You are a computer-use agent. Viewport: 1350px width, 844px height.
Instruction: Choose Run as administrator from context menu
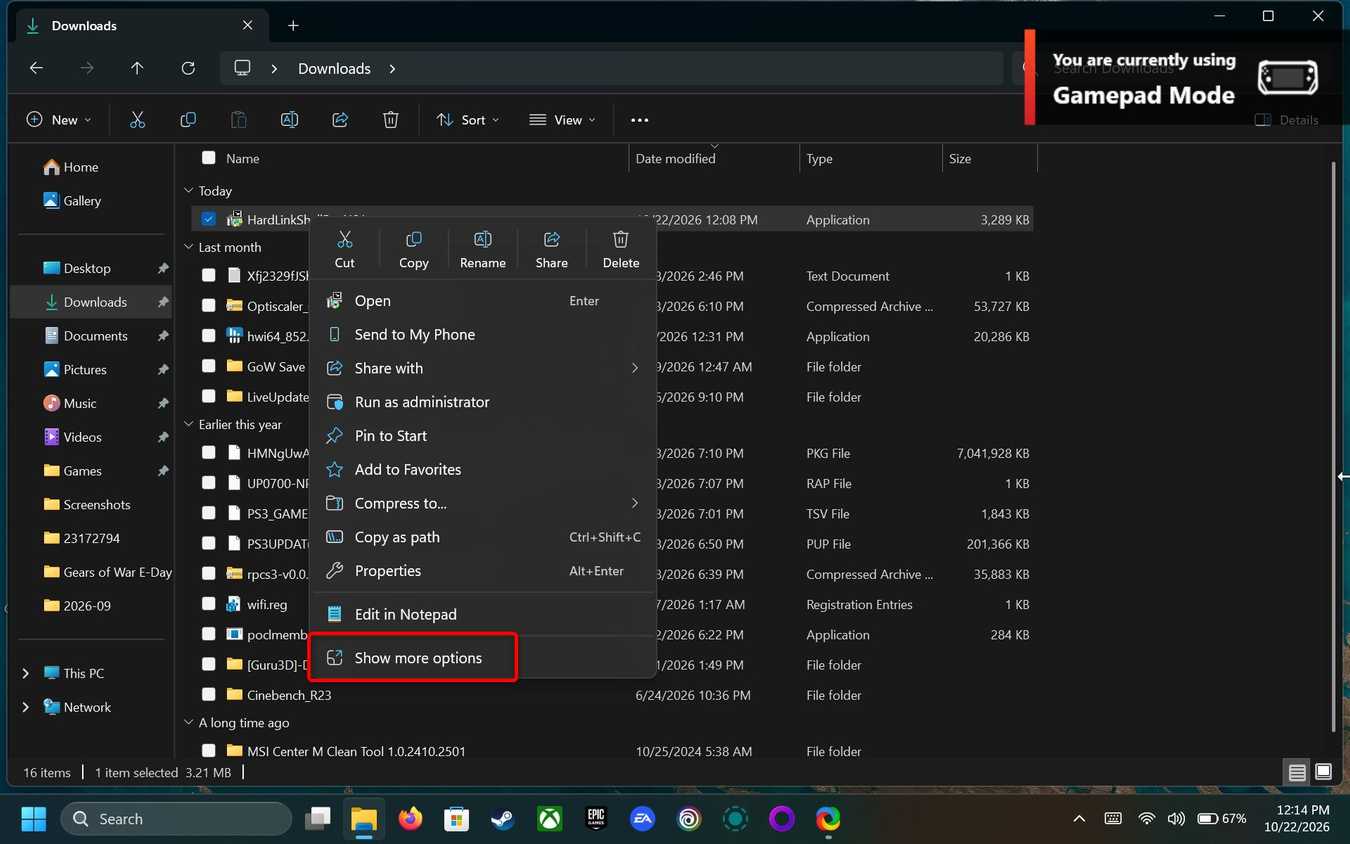tap(483, 402)
